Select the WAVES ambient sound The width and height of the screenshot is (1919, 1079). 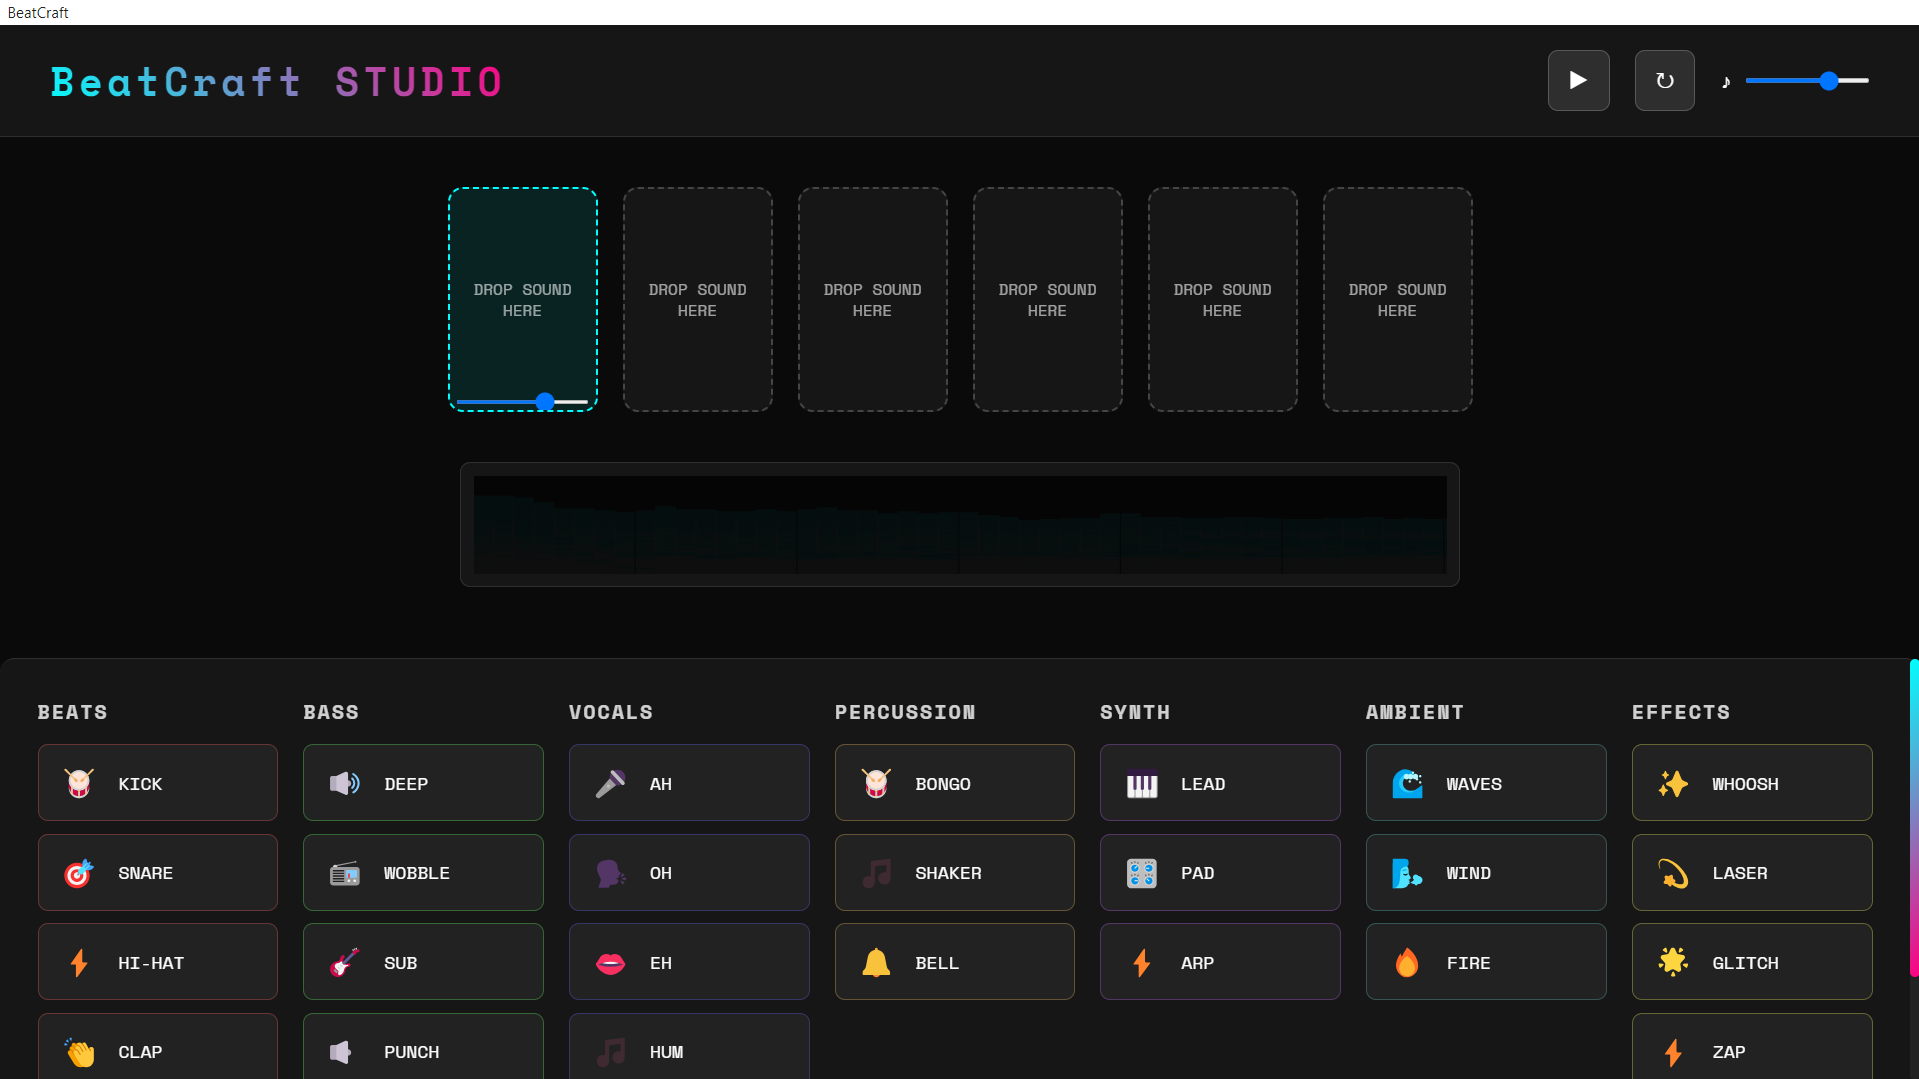tap(1486, 783)
